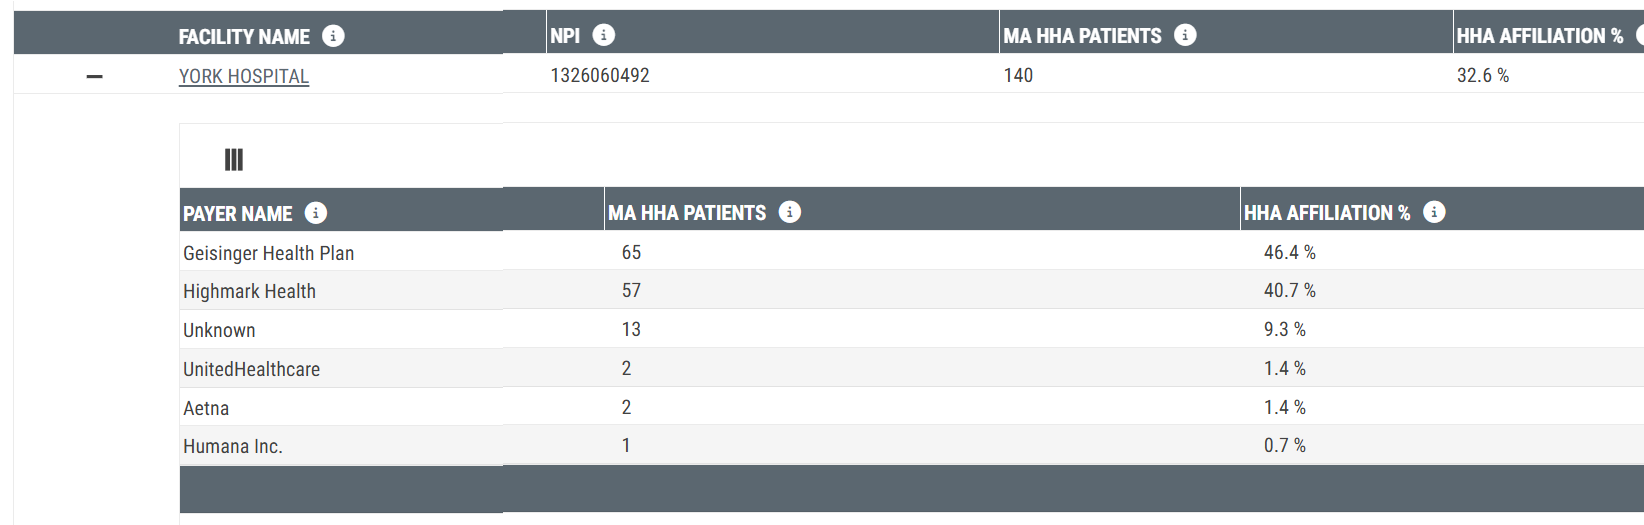
Task: Click info icon beside payer table HHA Affiliation %
Action: (x=1434, y=212)
